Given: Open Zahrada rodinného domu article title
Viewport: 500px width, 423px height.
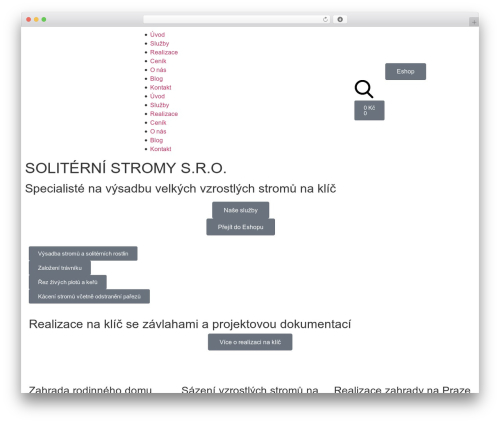Looking at the screenshot, I should [x=90, y=389].
